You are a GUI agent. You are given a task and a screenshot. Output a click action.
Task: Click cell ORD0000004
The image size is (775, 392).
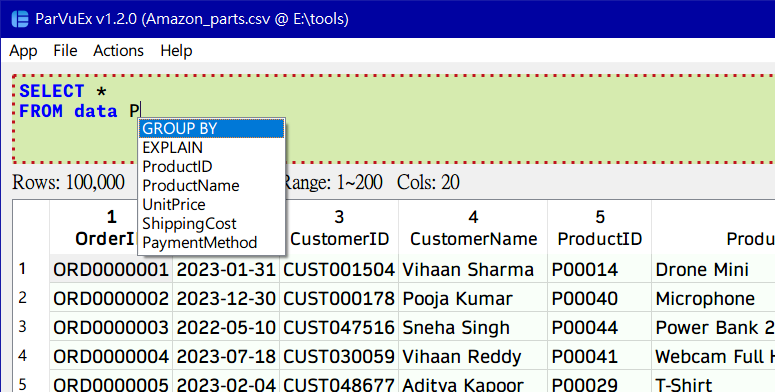[111, 356]
